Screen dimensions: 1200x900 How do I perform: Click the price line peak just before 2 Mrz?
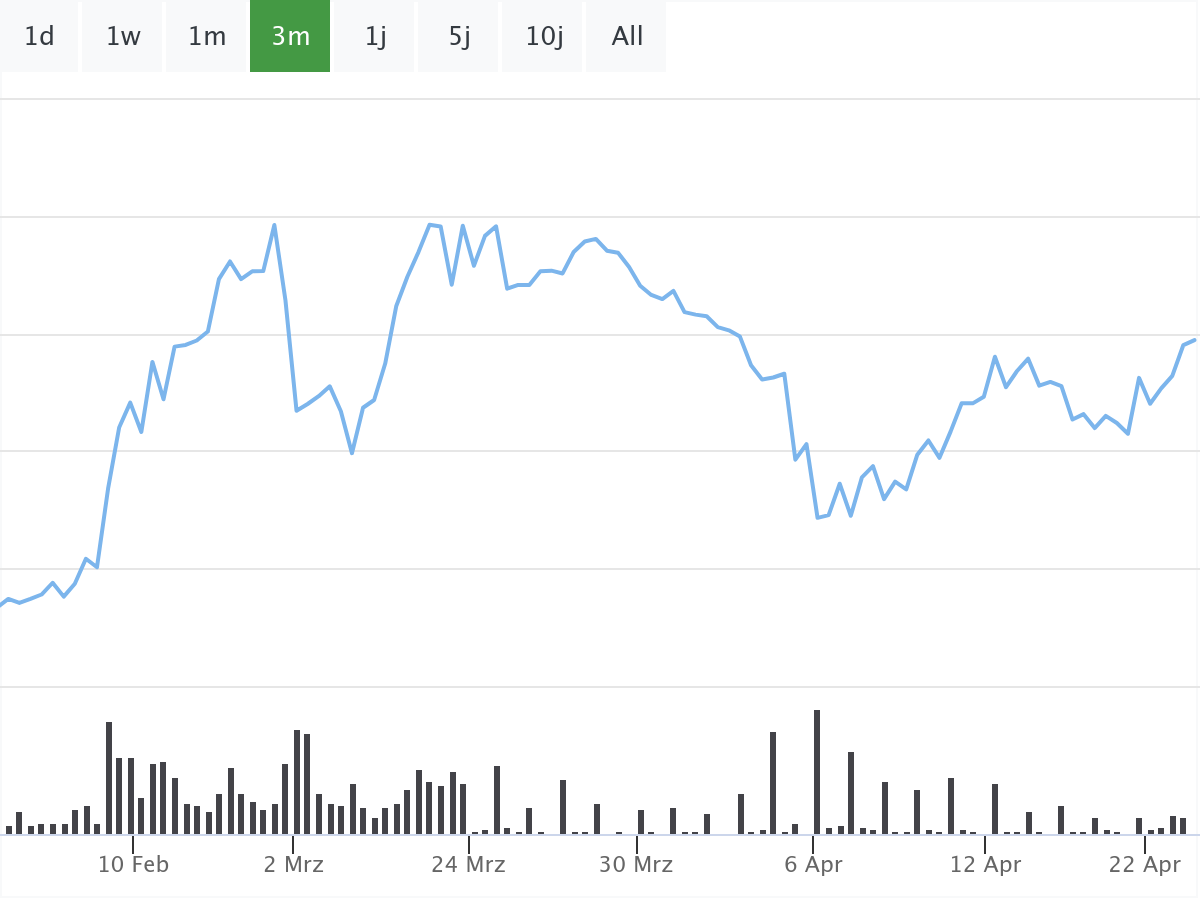274,225
